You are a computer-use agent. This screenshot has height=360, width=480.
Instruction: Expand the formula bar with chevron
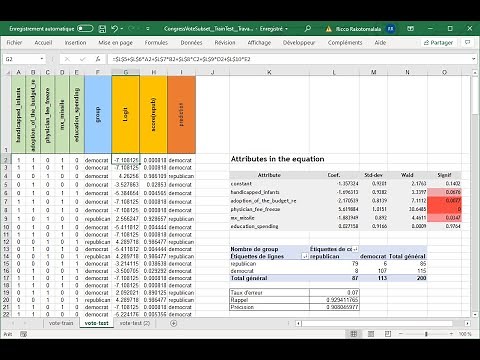pyautogui.click(x=473, y=59)
